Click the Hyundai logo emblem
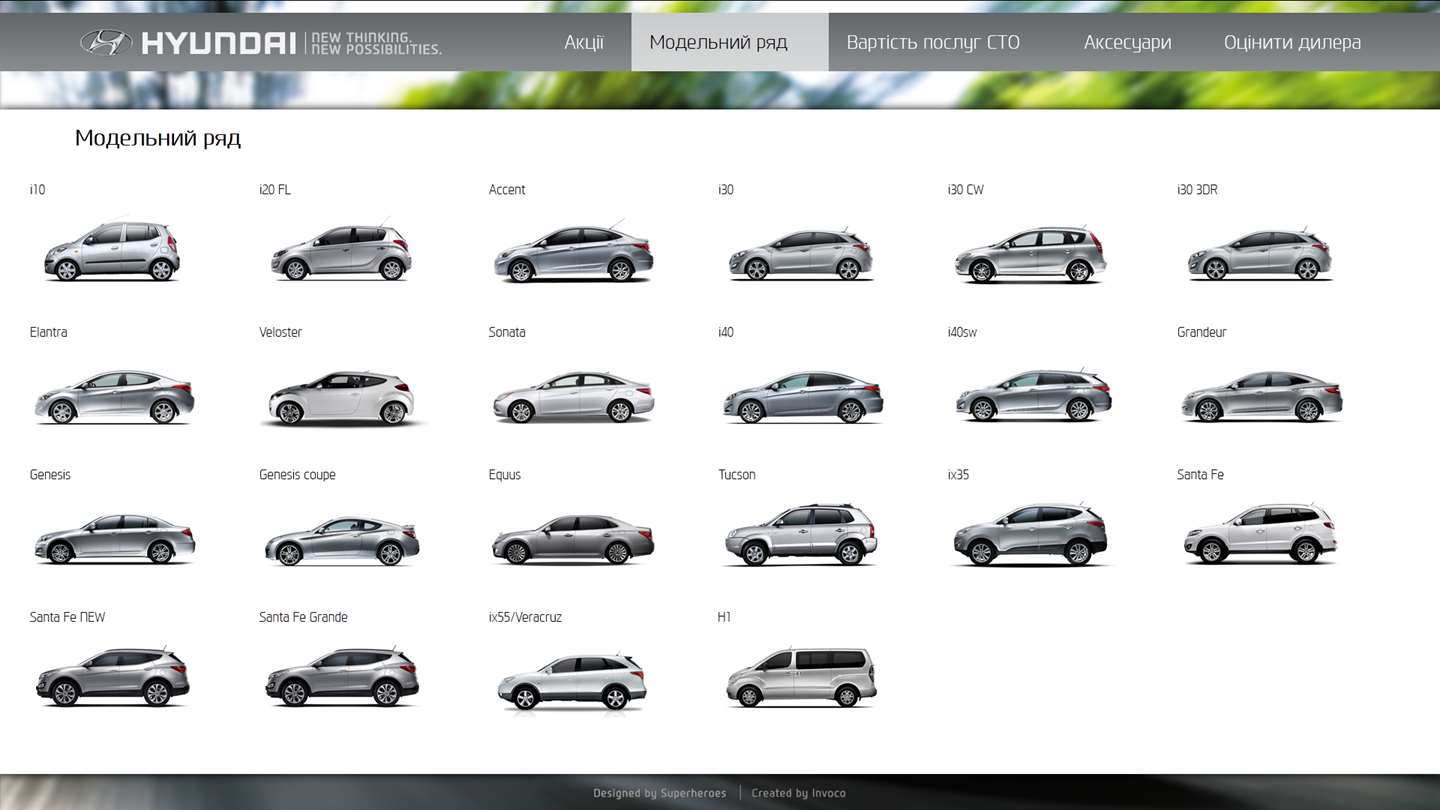The height and width of the screenshot is (810, 1440). coord(106,42)
